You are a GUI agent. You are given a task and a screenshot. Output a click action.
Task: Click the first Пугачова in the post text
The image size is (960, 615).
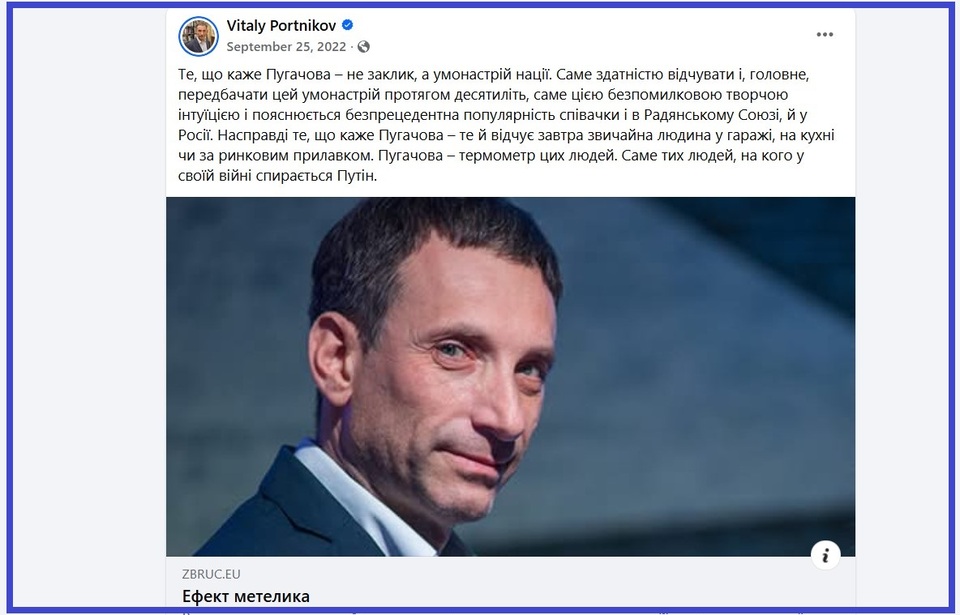(x=298, y=75)
